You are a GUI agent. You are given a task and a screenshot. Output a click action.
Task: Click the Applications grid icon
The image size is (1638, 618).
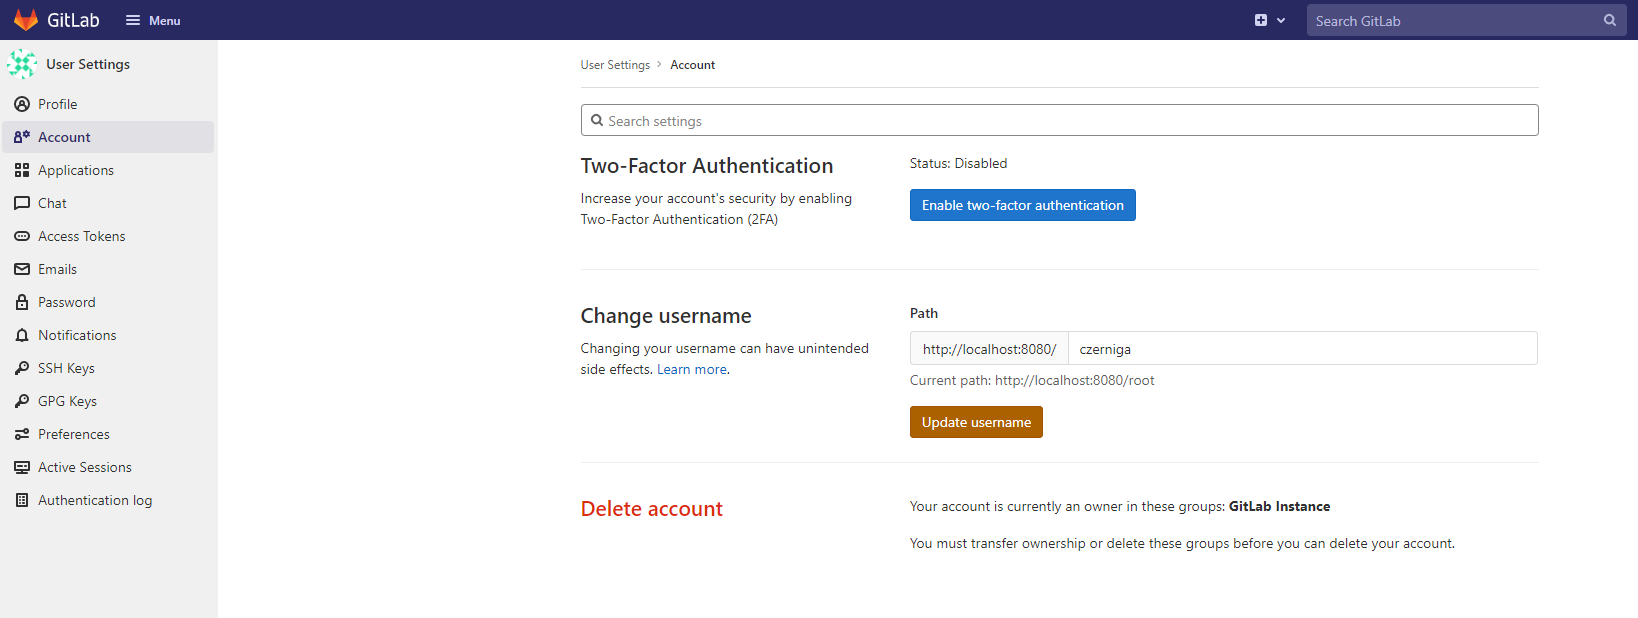click(x=22, y=170)
